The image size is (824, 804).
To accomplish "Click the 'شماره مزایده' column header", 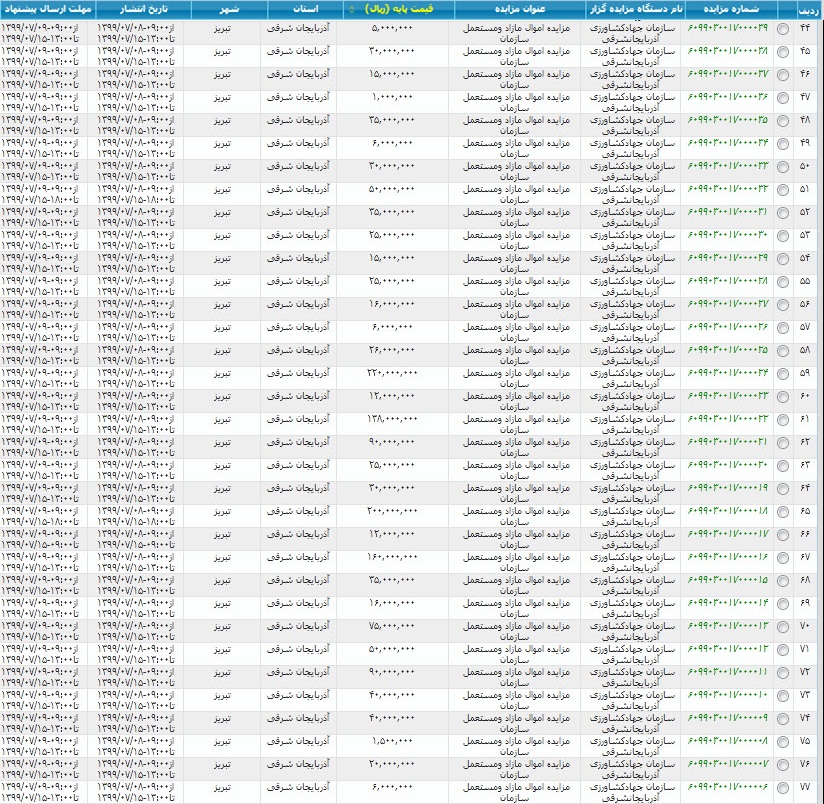I will click(x=729, y=9).
